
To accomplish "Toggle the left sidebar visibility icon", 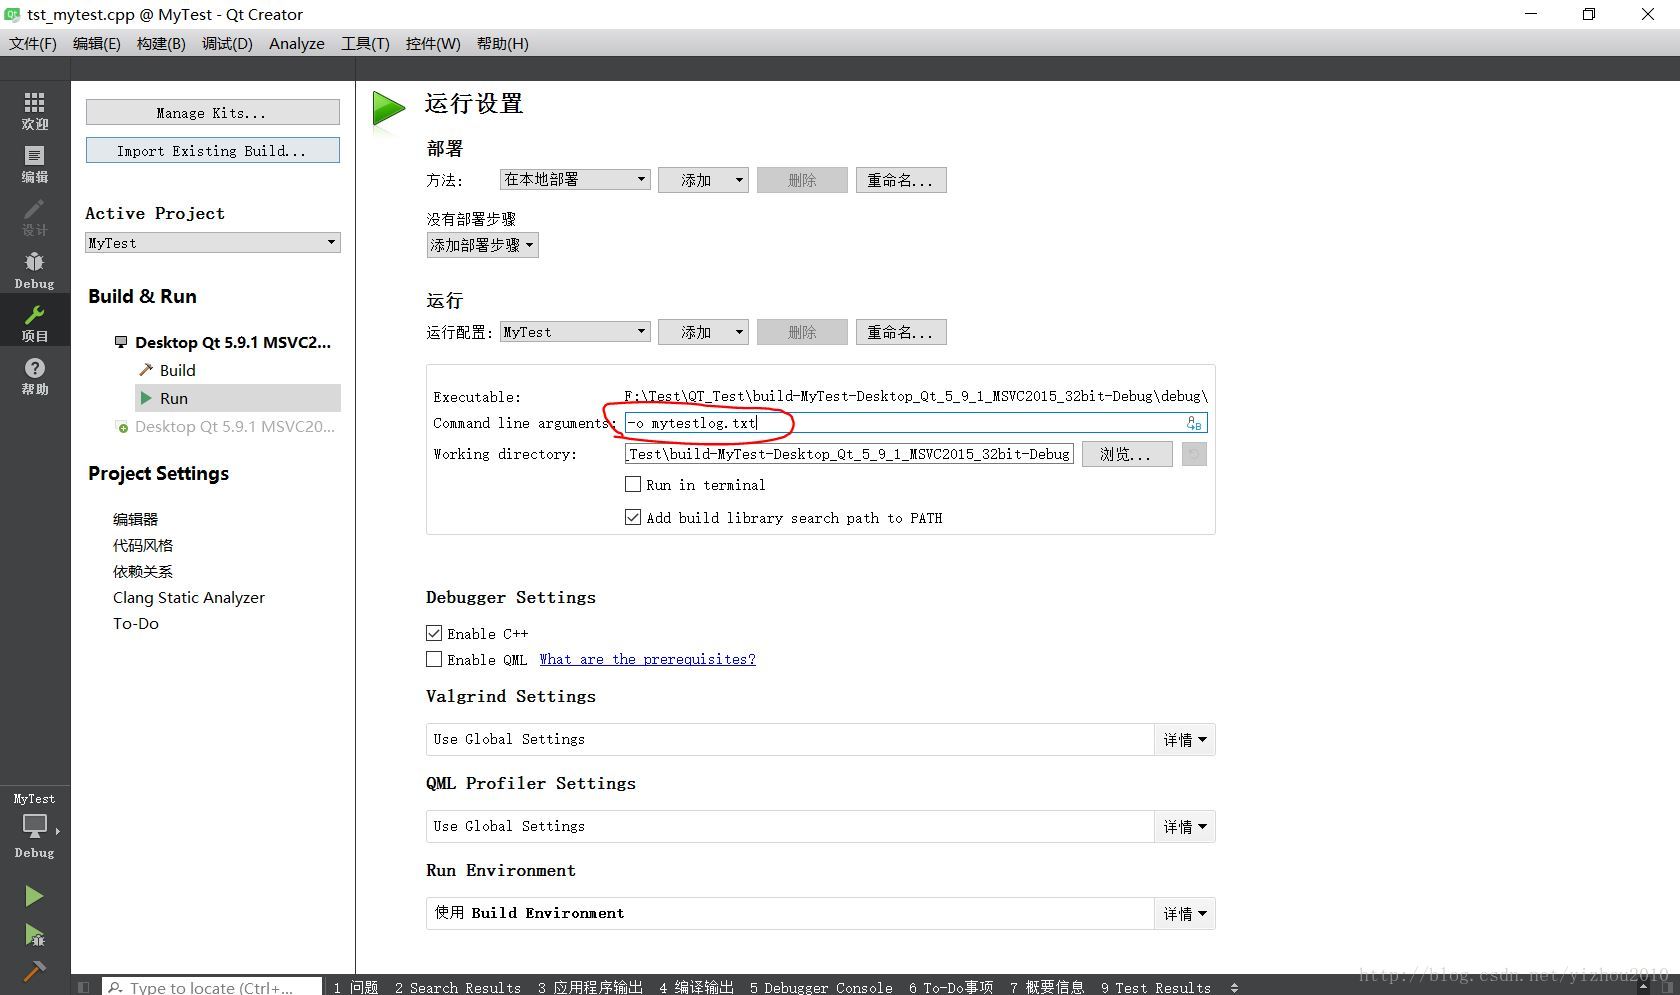I will coord(84,987).
